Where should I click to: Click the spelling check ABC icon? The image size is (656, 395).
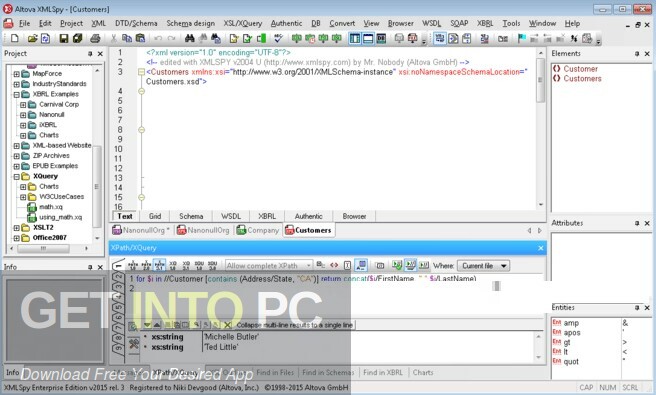(x=278, y=38)
